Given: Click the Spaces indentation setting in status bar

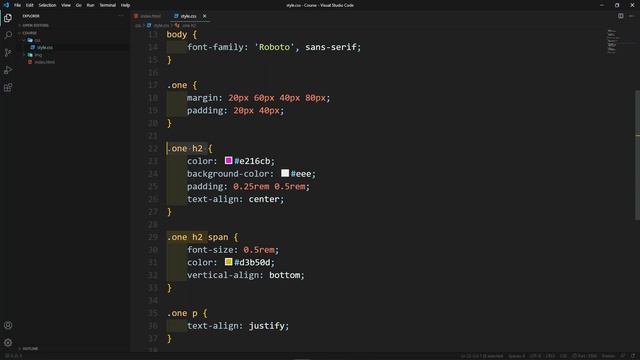Looking at the screenshot, I should (517, 356).
